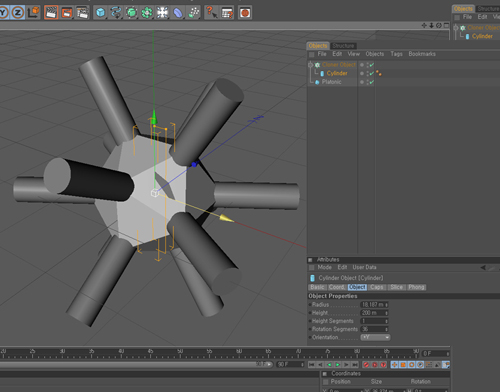Select Cloner Object in main Object Manager
500x392 pixels.
339,65
